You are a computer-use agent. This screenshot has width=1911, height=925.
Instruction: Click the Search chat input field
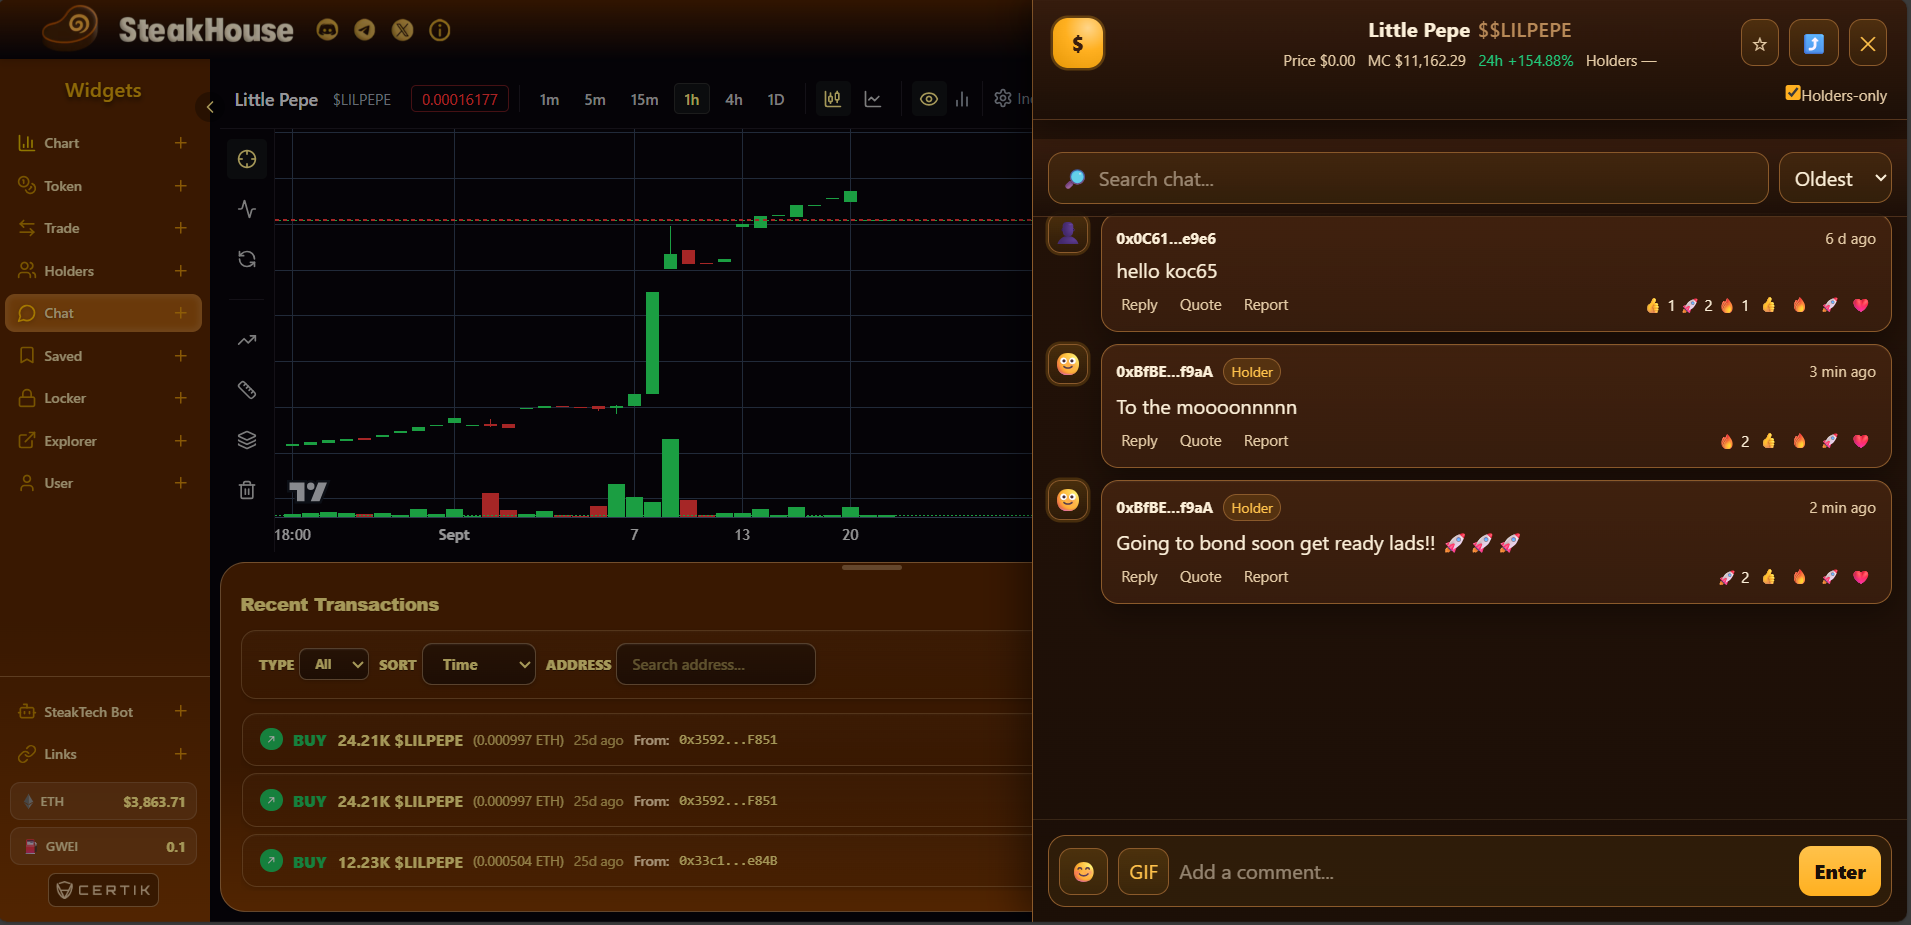pos(1420,179)
